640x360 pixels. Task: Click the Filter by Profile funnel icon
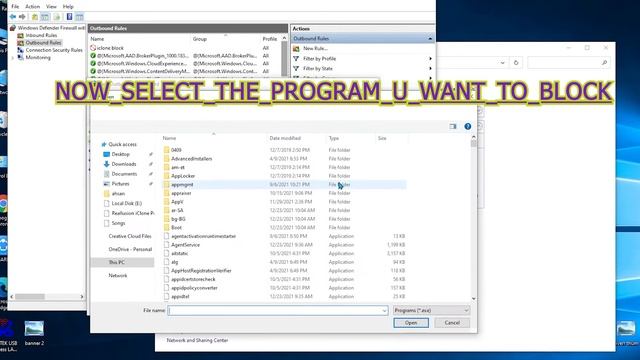(296, 59)
